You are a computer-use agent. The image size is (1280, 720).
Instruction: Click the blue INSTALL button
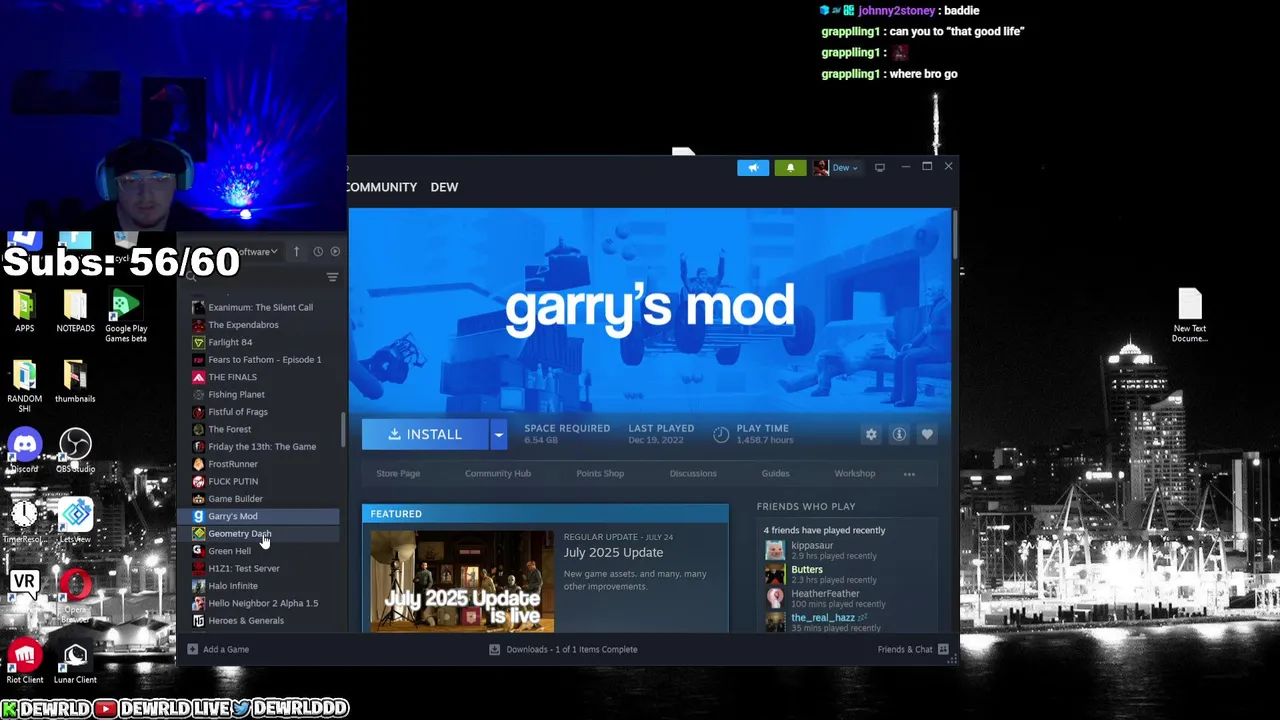(425, 434)
